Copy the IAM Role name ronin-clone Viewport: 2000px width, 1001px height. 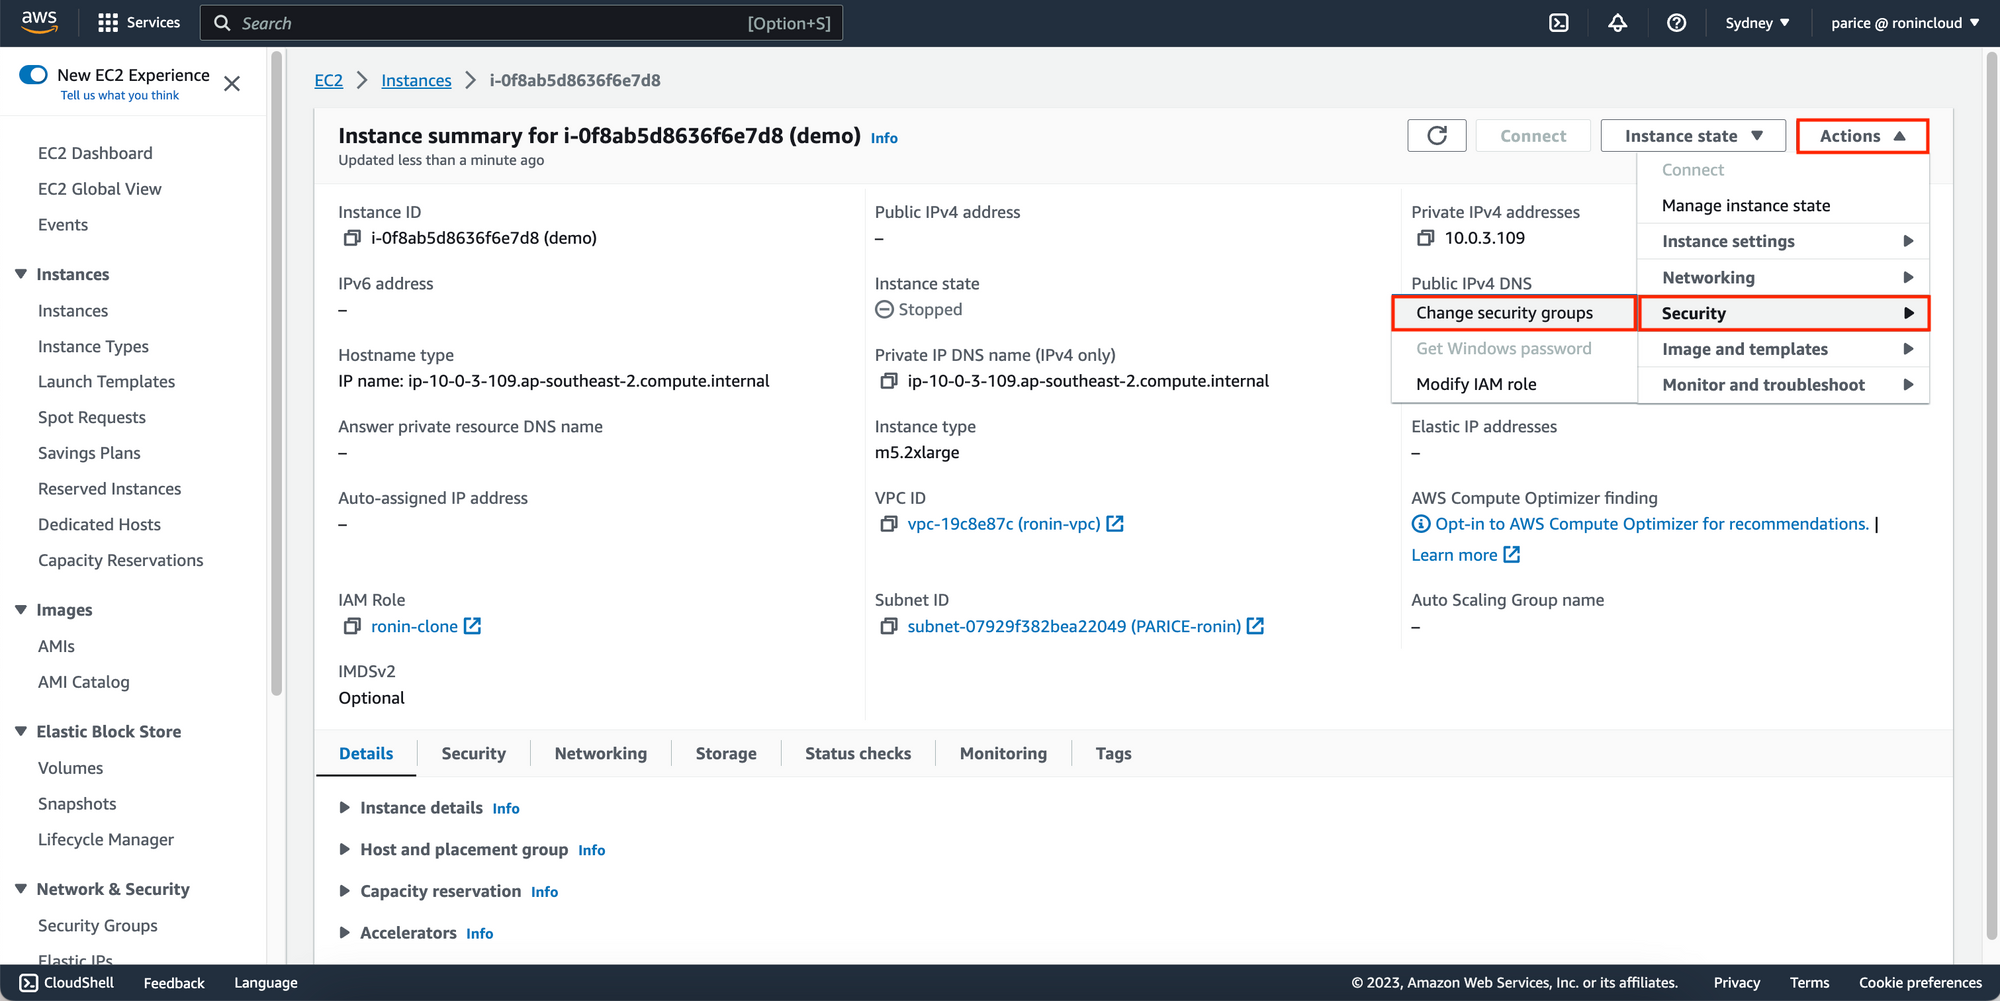[x=352, y=626]
